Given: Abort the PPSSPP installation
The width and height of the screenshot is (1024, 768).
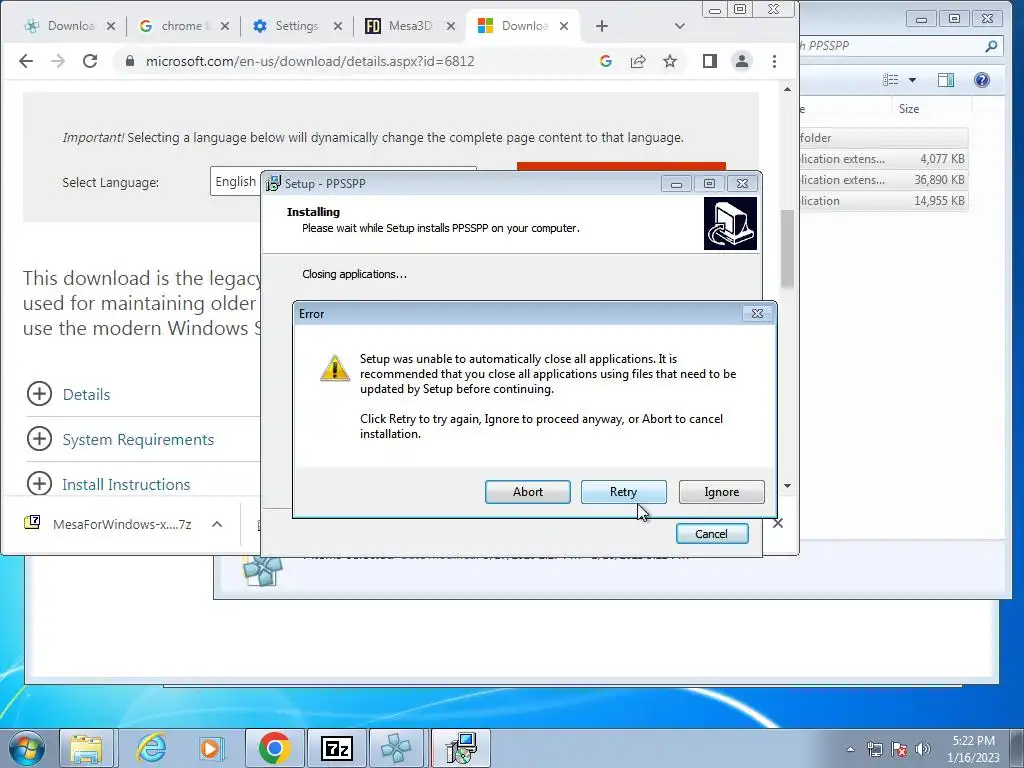Looking at the screenshot, I should point(528,492).
